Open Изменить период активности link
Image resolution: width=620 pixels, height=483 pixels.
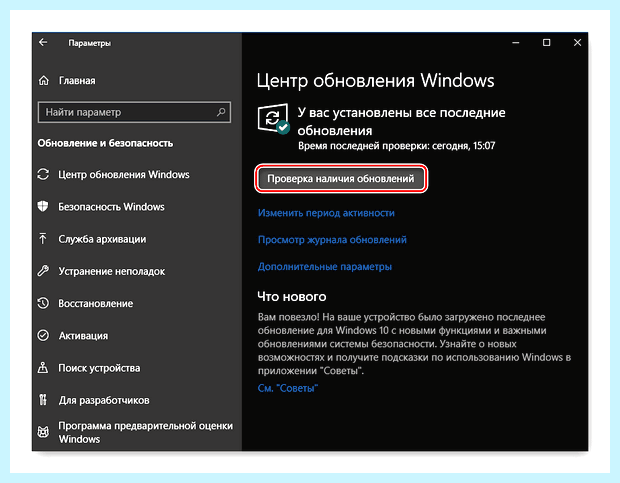pyautogui.click(x=326, y=213)
